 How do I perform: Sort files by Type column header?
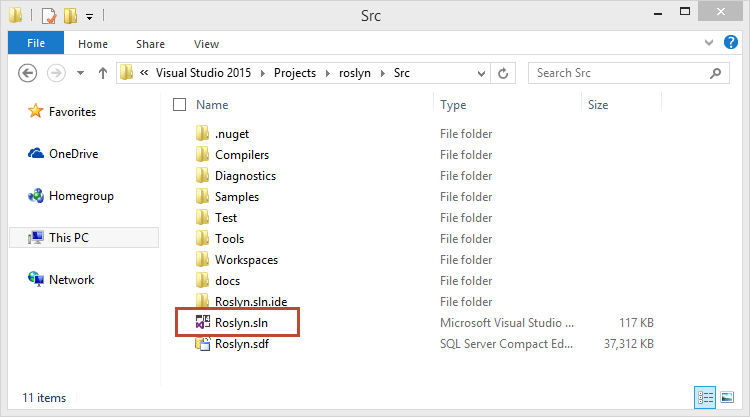[453, 105]
